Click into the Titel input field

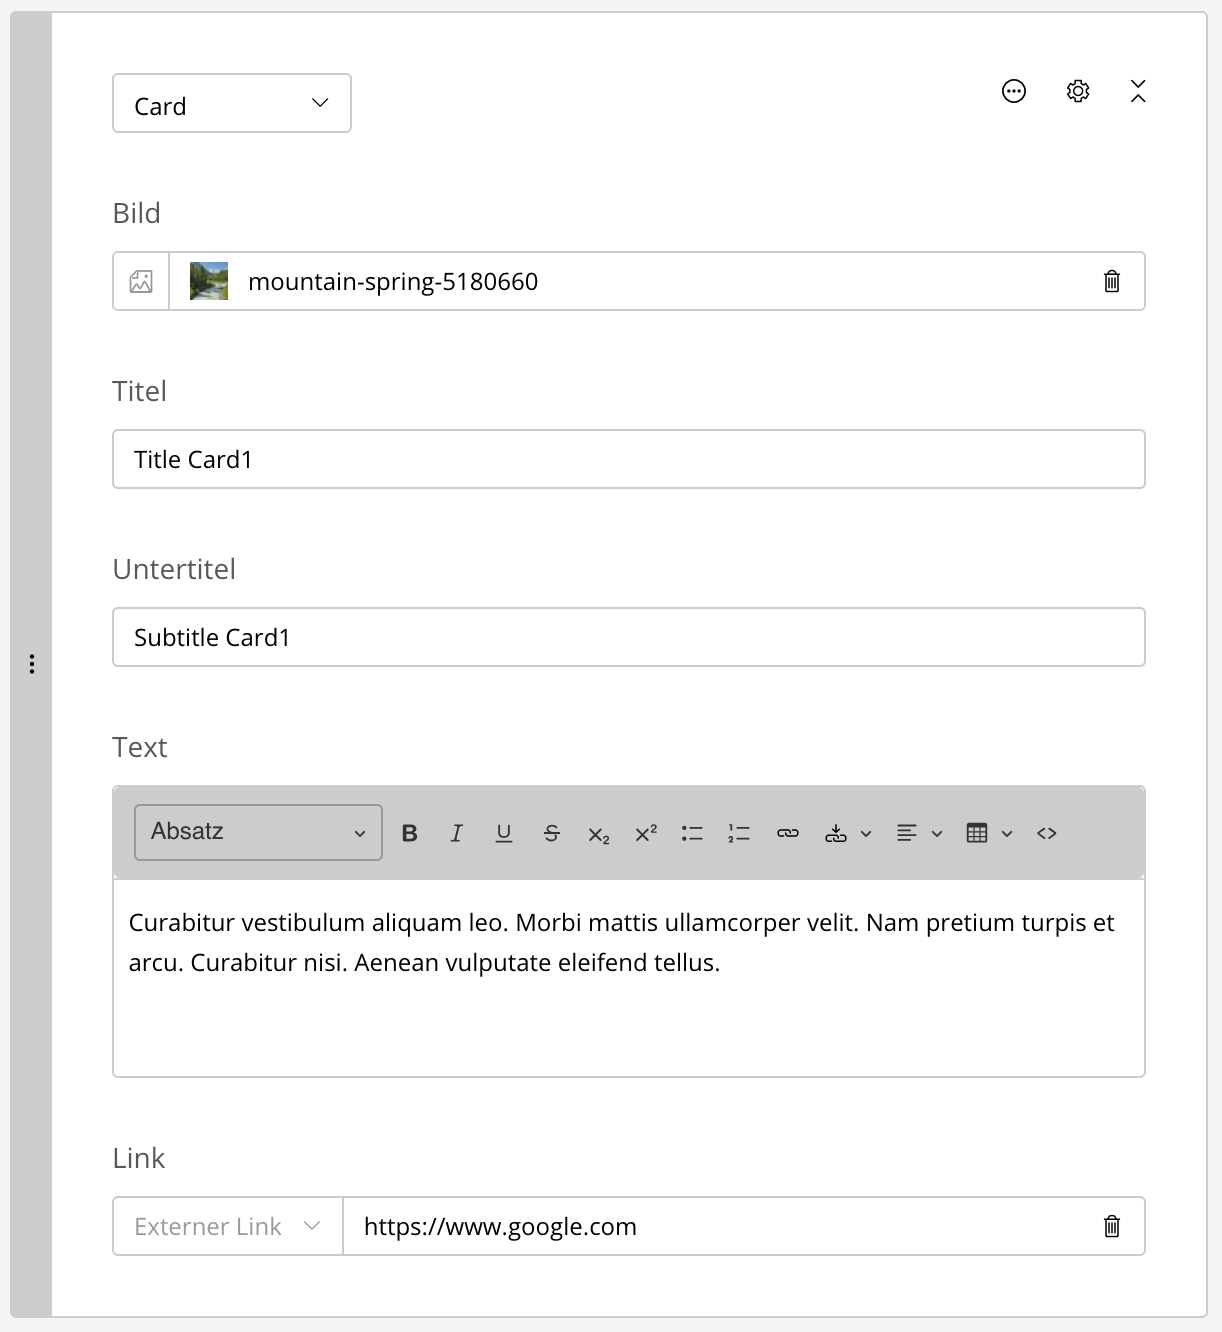click(x=628, y=459)
